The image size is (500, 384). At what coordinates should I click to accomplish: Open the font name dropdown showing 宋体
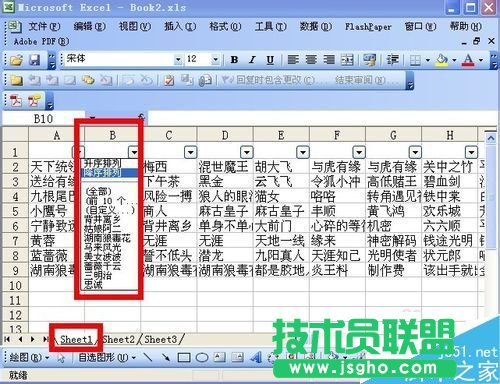[178, 60]
